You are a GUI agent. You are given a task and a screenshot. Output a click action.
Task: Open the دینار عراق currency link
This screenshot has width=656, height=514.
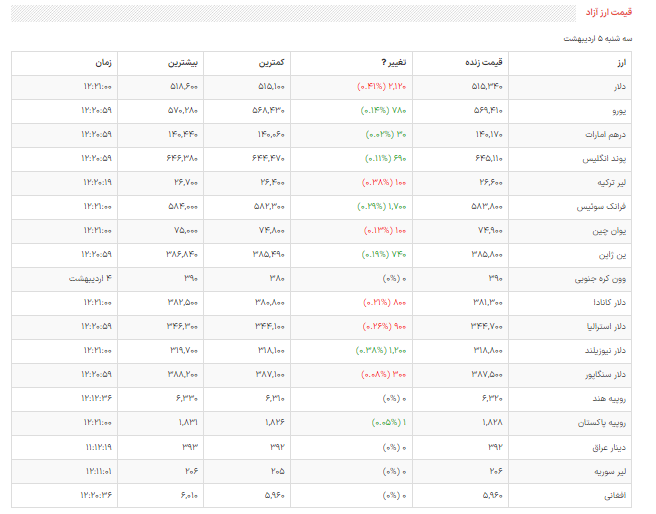click(x=609, y=446)
